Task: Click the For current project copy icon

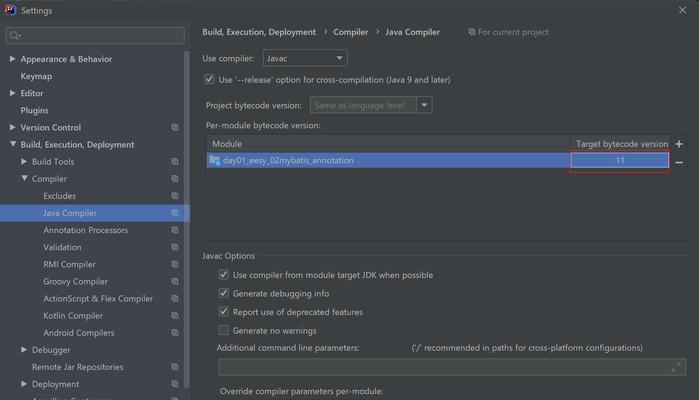Action: click(472, 32)
